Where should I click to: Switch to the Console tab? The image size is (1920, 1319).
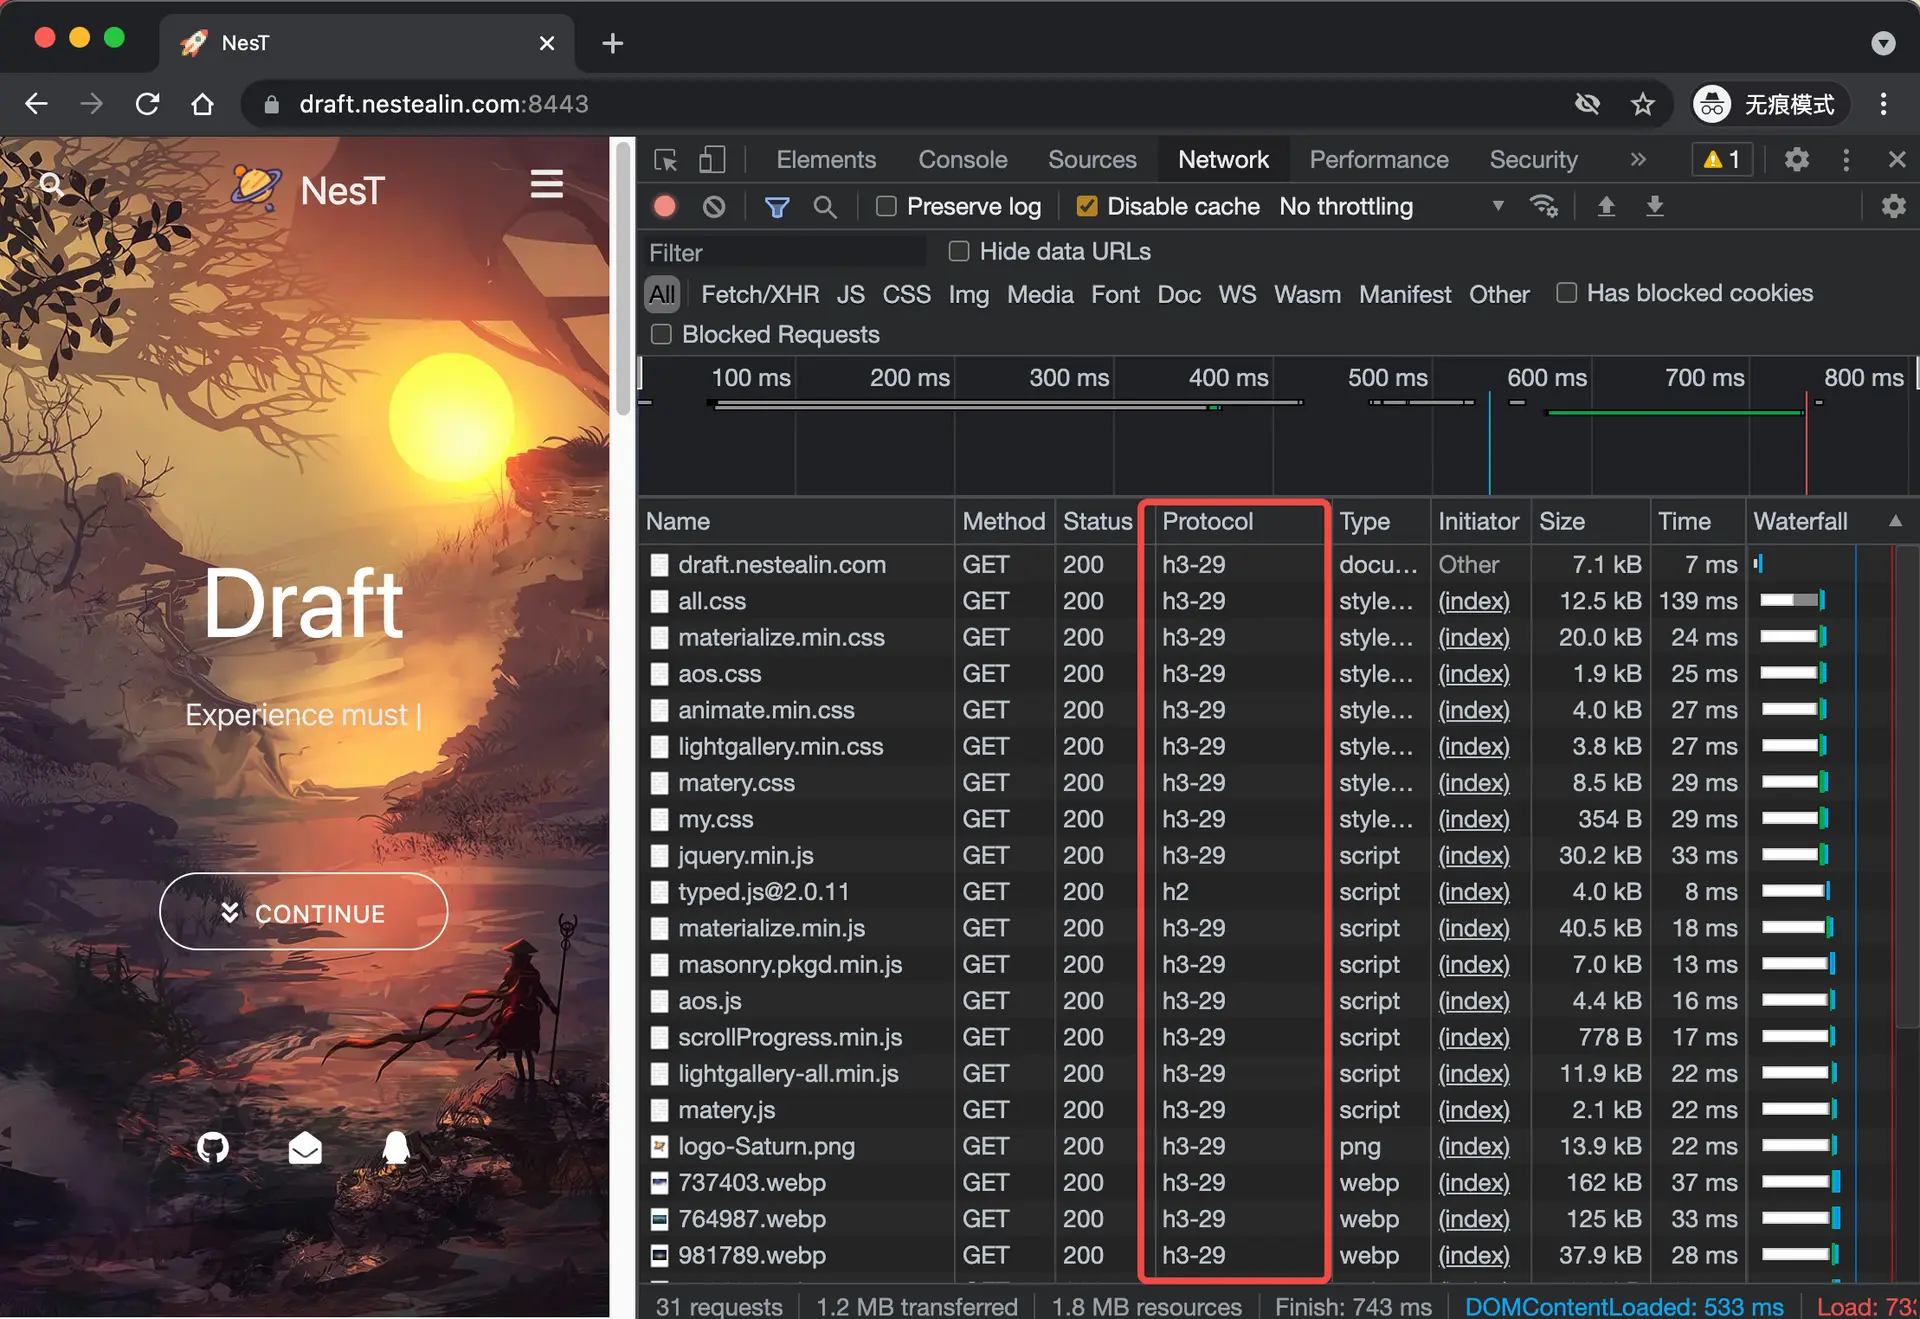[963, 160]
